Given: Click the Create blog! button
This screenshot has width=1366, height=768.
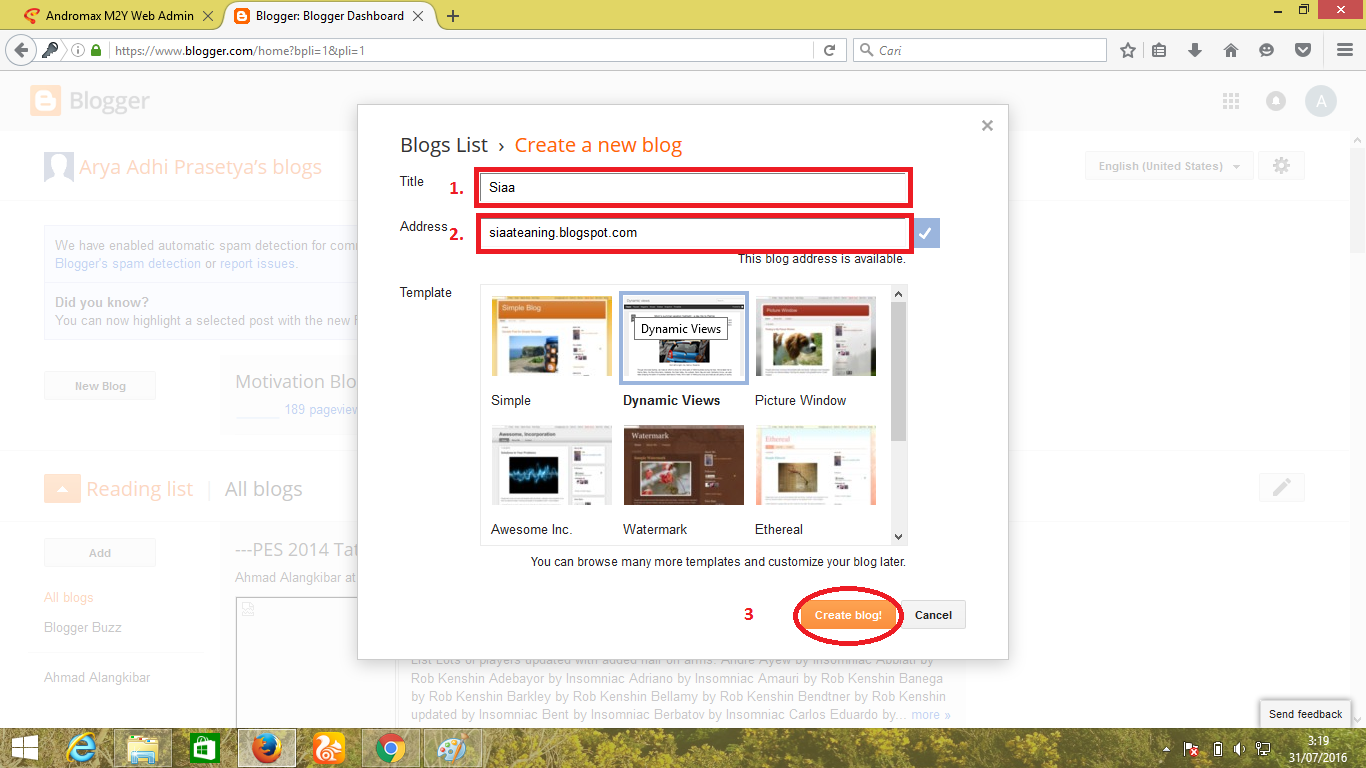Looking at the screenshot, I should [847, 614].
